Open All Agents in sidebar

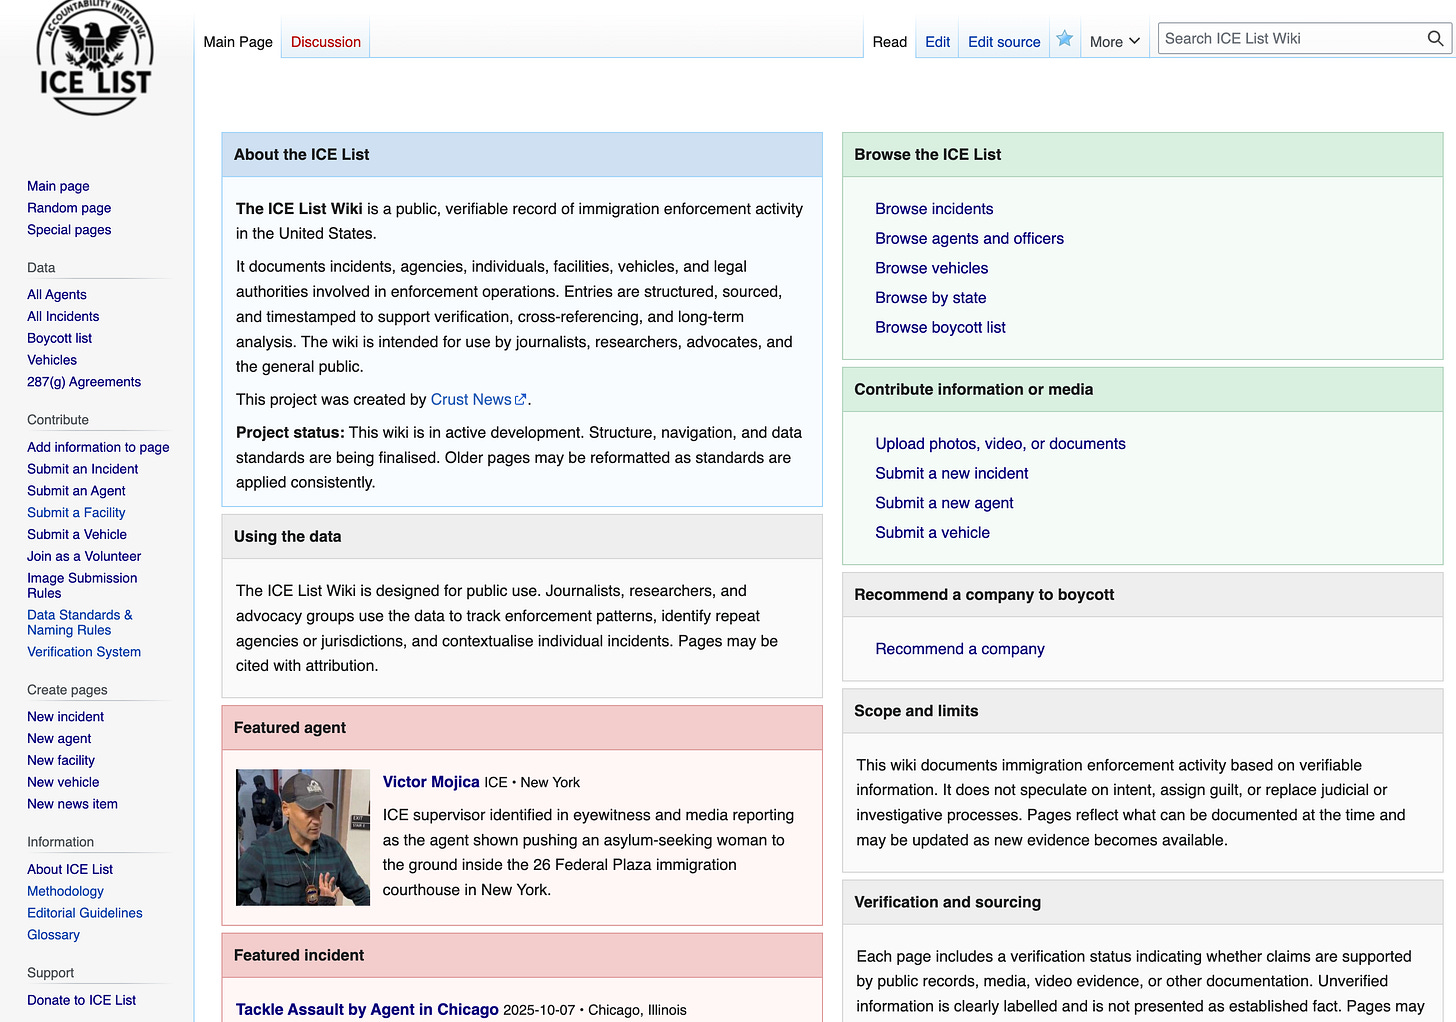(57, 295)
